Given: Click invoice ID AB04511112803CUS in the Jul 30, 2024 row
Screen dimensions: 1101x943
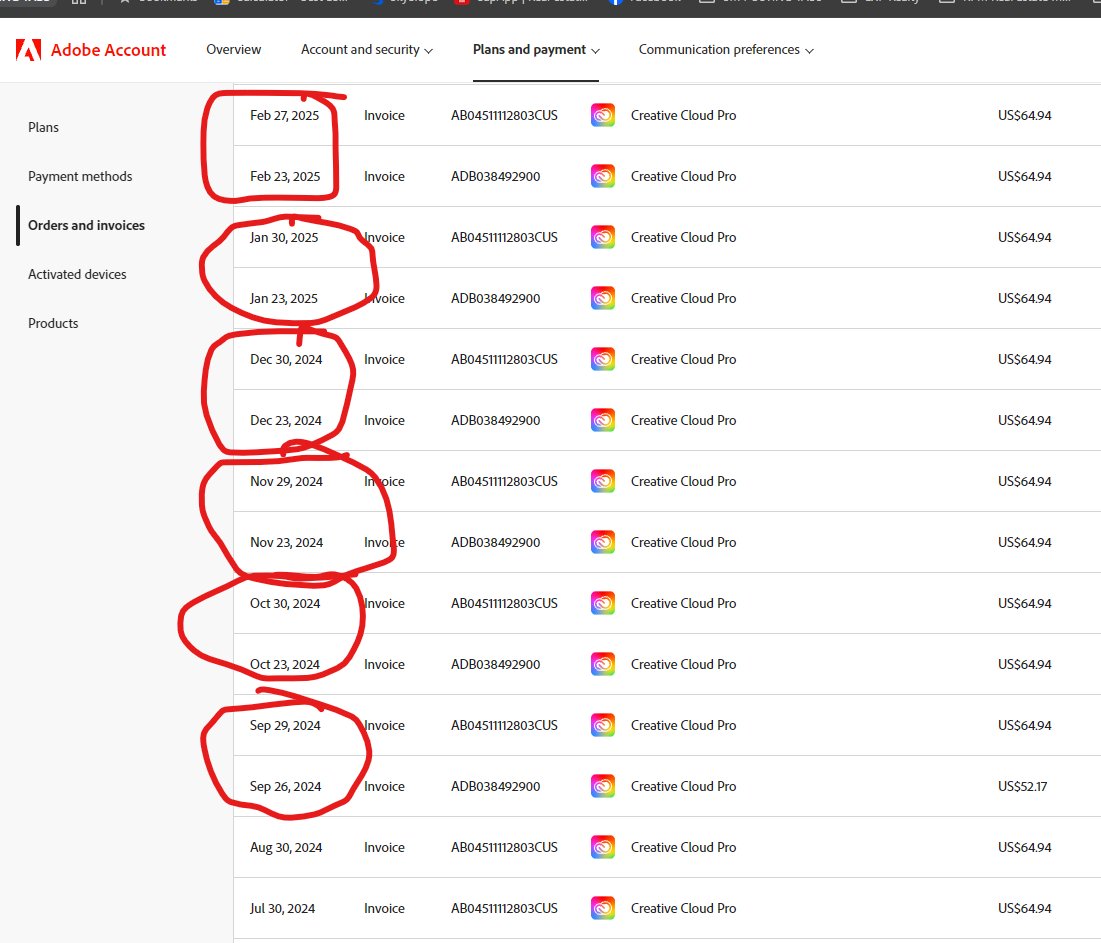Looking at the screenshot, I should click(504, 909).
